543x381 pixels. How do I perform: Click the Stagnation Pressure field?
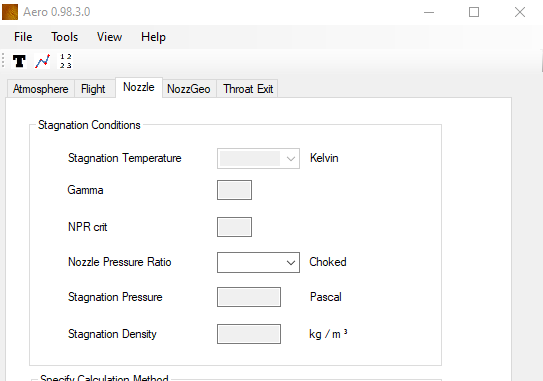[249, 297]
